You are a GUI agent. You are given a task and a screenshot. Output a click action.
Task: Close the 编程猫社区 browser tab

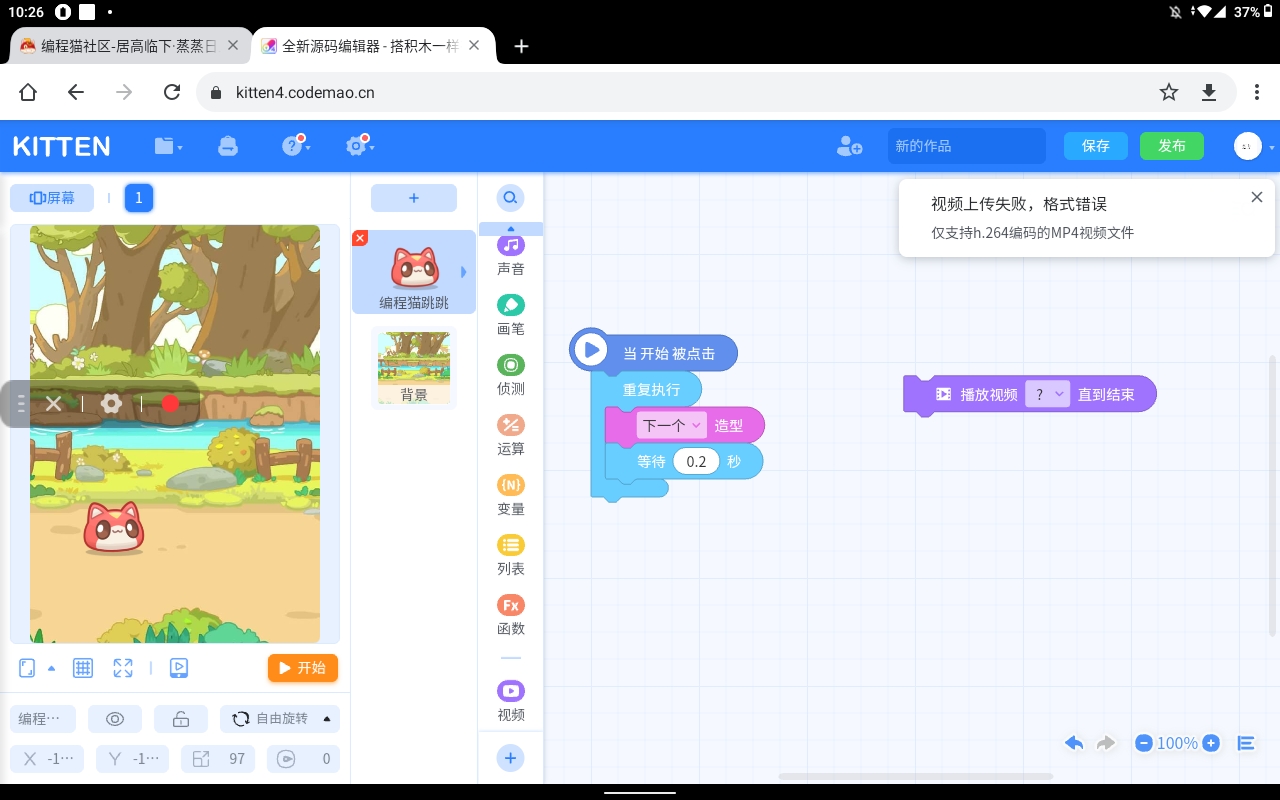coord(233,46)
